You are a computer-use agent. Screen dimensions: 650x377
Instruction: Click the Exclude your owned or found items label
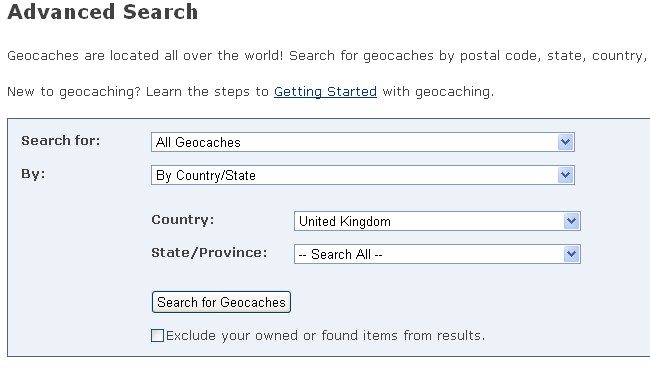tap(325, 335)
